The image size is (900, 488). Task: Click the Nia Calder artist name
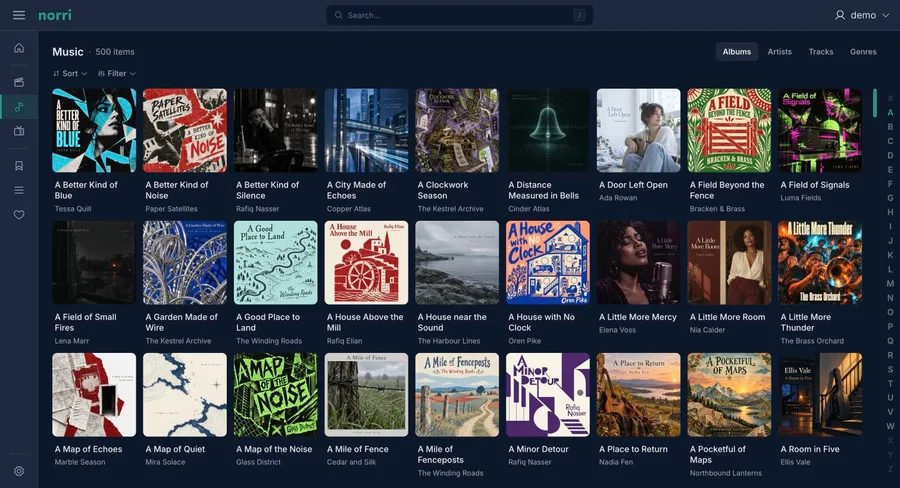tap(707, 330)
